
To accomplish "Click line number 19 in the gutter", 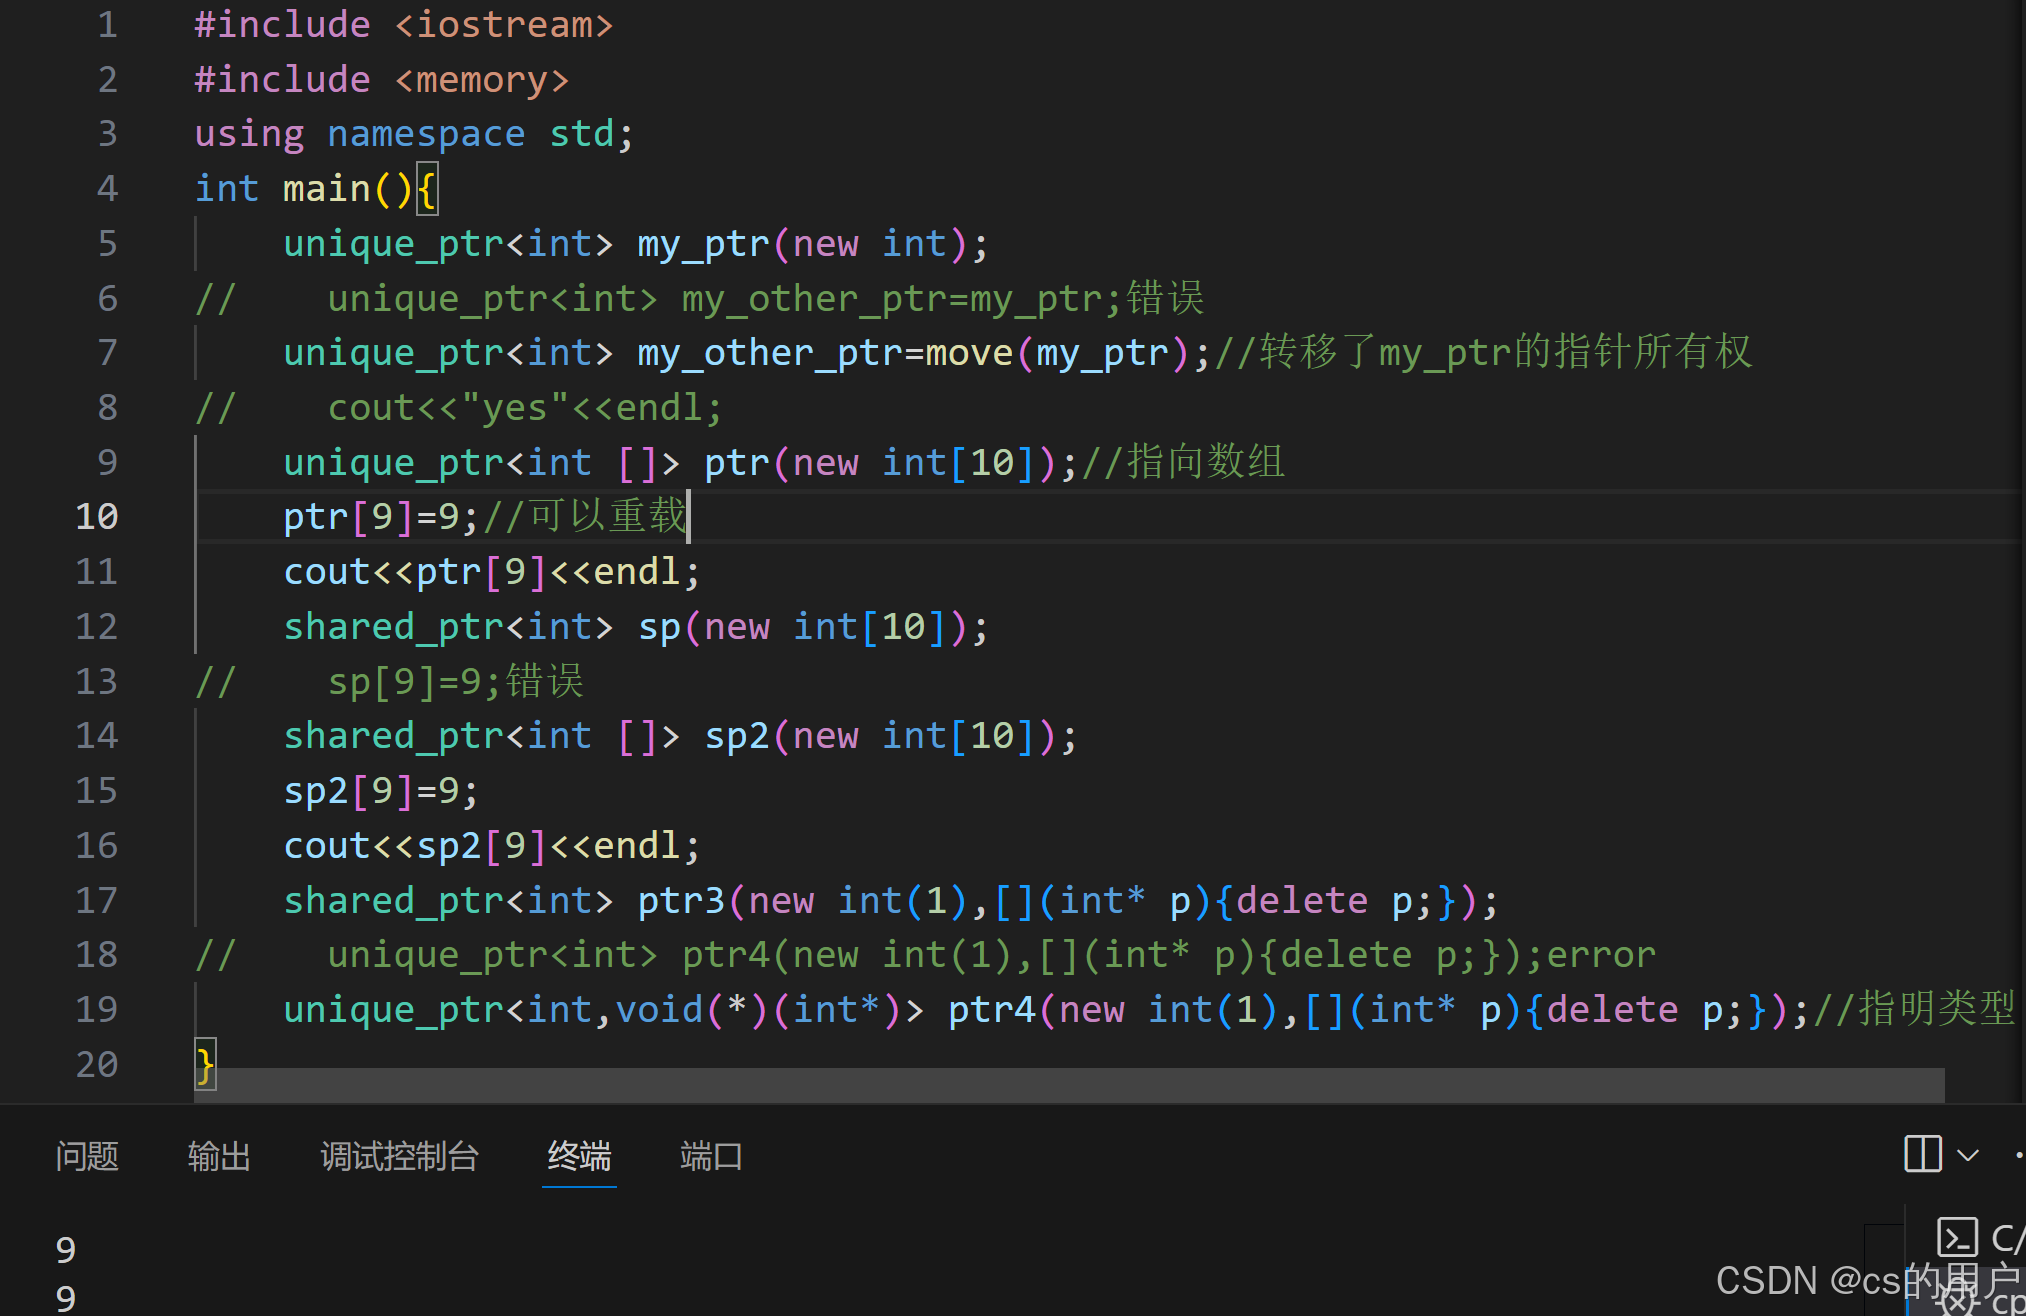I will pos(97,1009).
